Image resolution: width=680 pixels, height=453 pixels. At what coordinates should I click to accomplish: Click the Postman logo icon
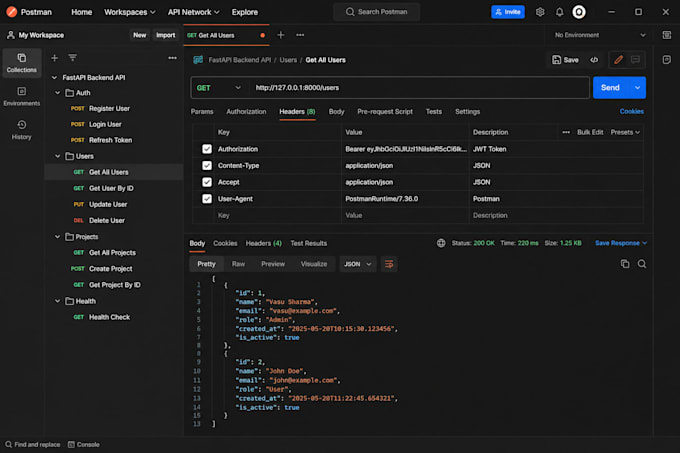click(x=12, y=12)
